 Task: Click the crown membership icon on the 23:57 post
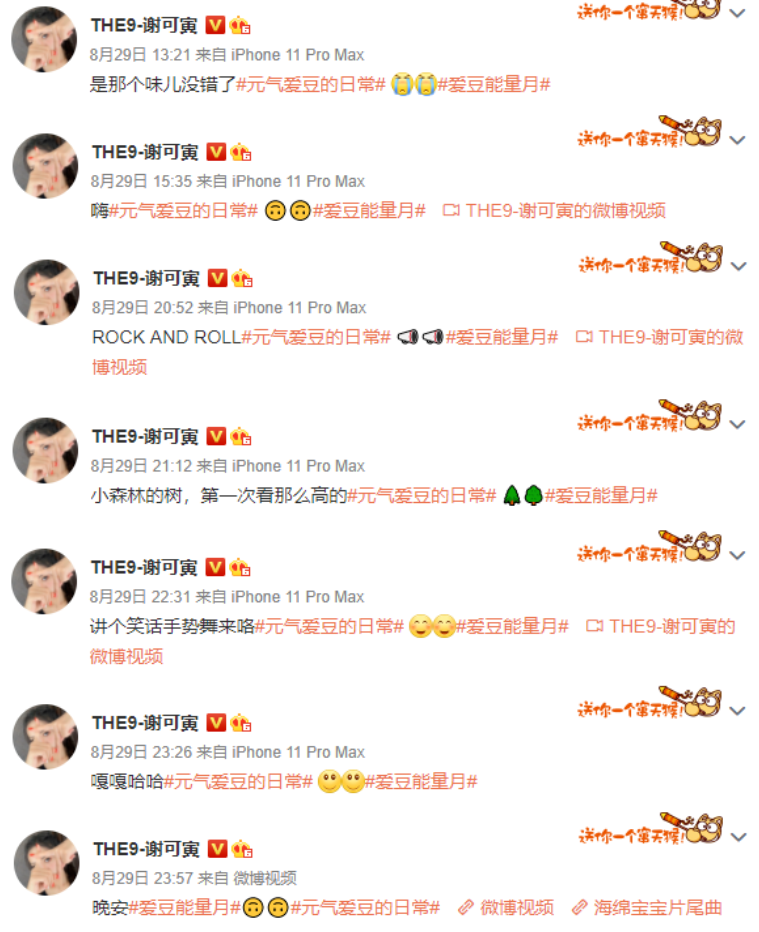pyautogui.click(x=242, y=849)
